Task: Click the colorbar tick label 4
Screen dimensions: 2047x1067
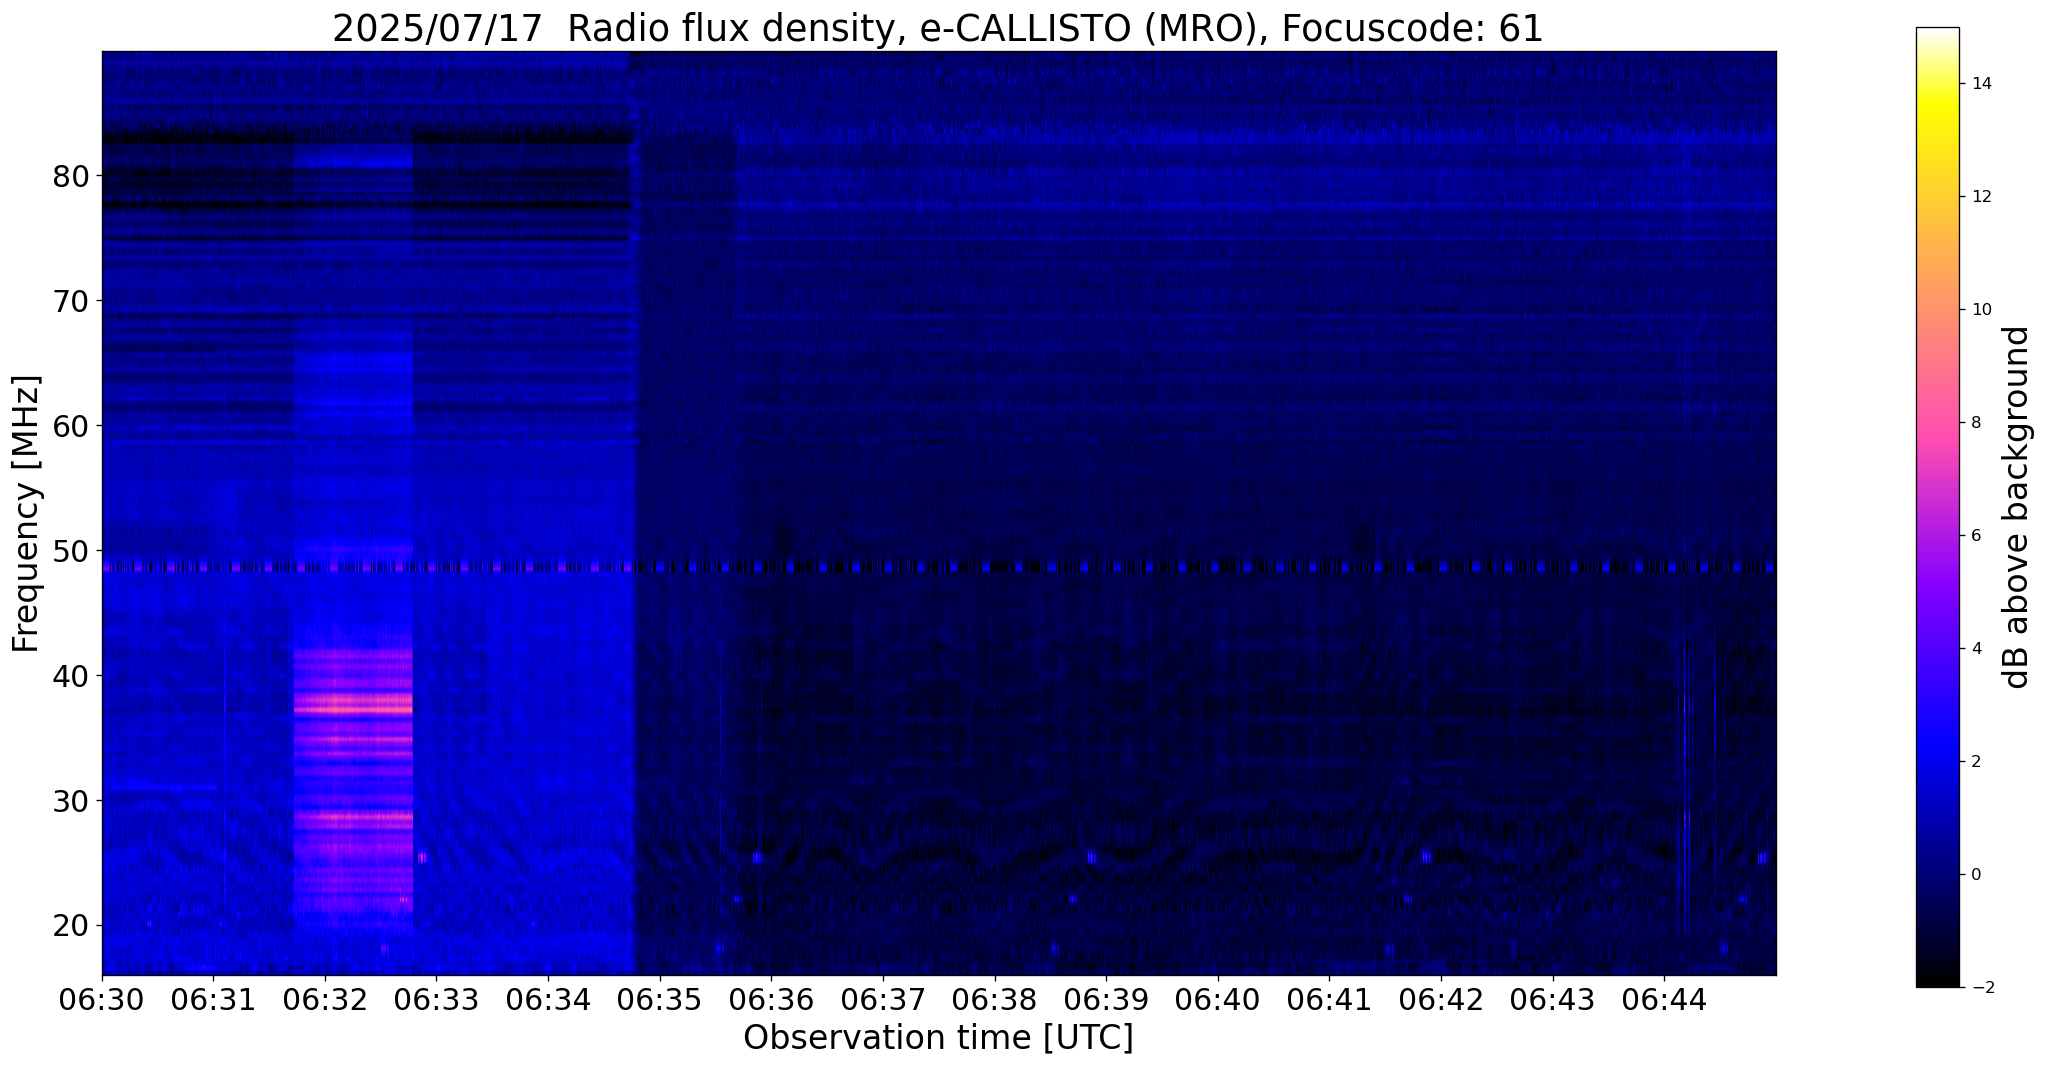Action: (1975, 648)
